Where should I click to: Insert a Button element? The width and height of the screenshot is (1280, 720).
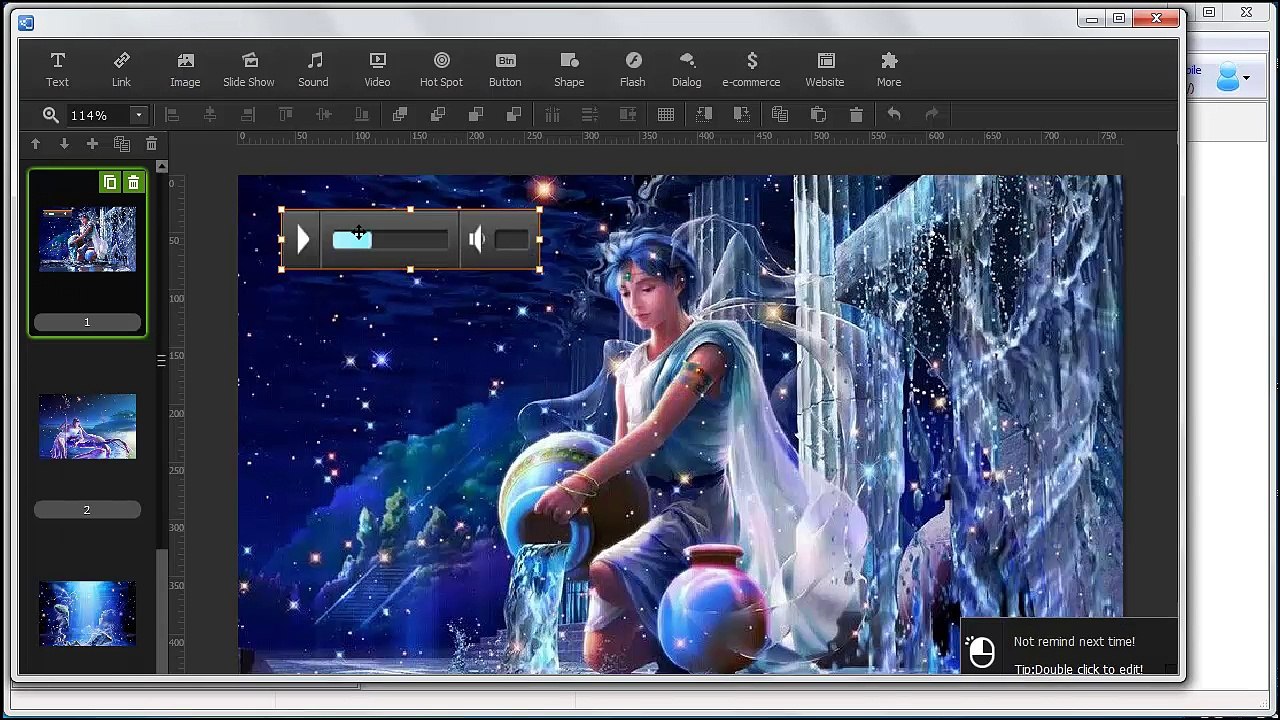(x=505, y=70)
